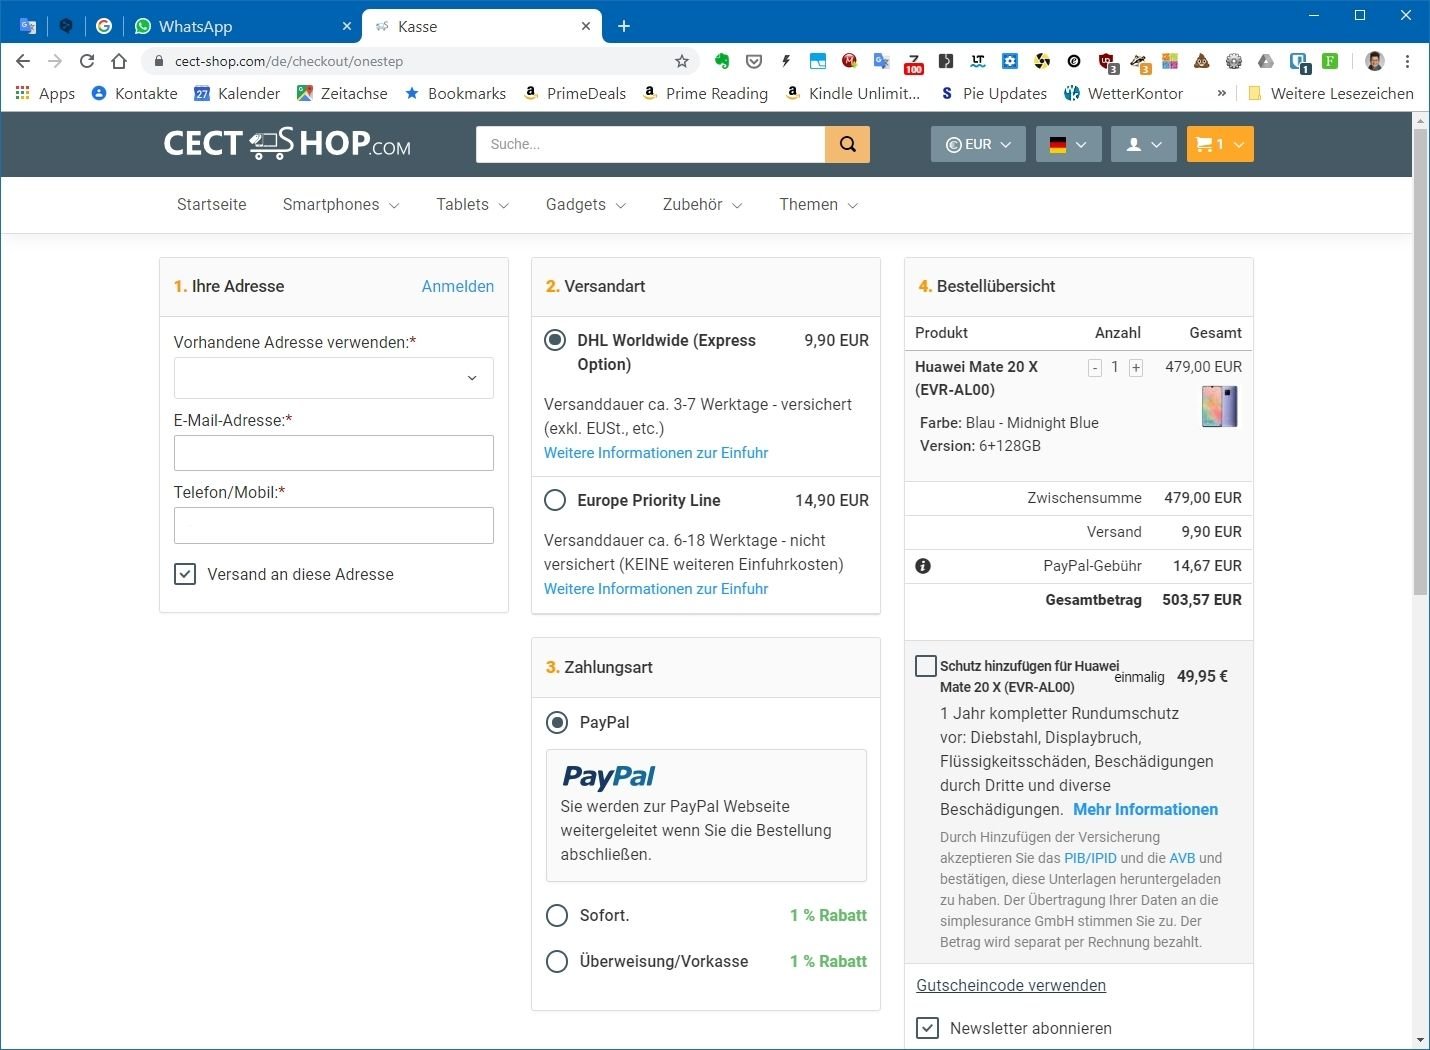1430x1050 pixels.
Task: Select Überweisung/Vorkasse payment method
Action: point(557,961)
